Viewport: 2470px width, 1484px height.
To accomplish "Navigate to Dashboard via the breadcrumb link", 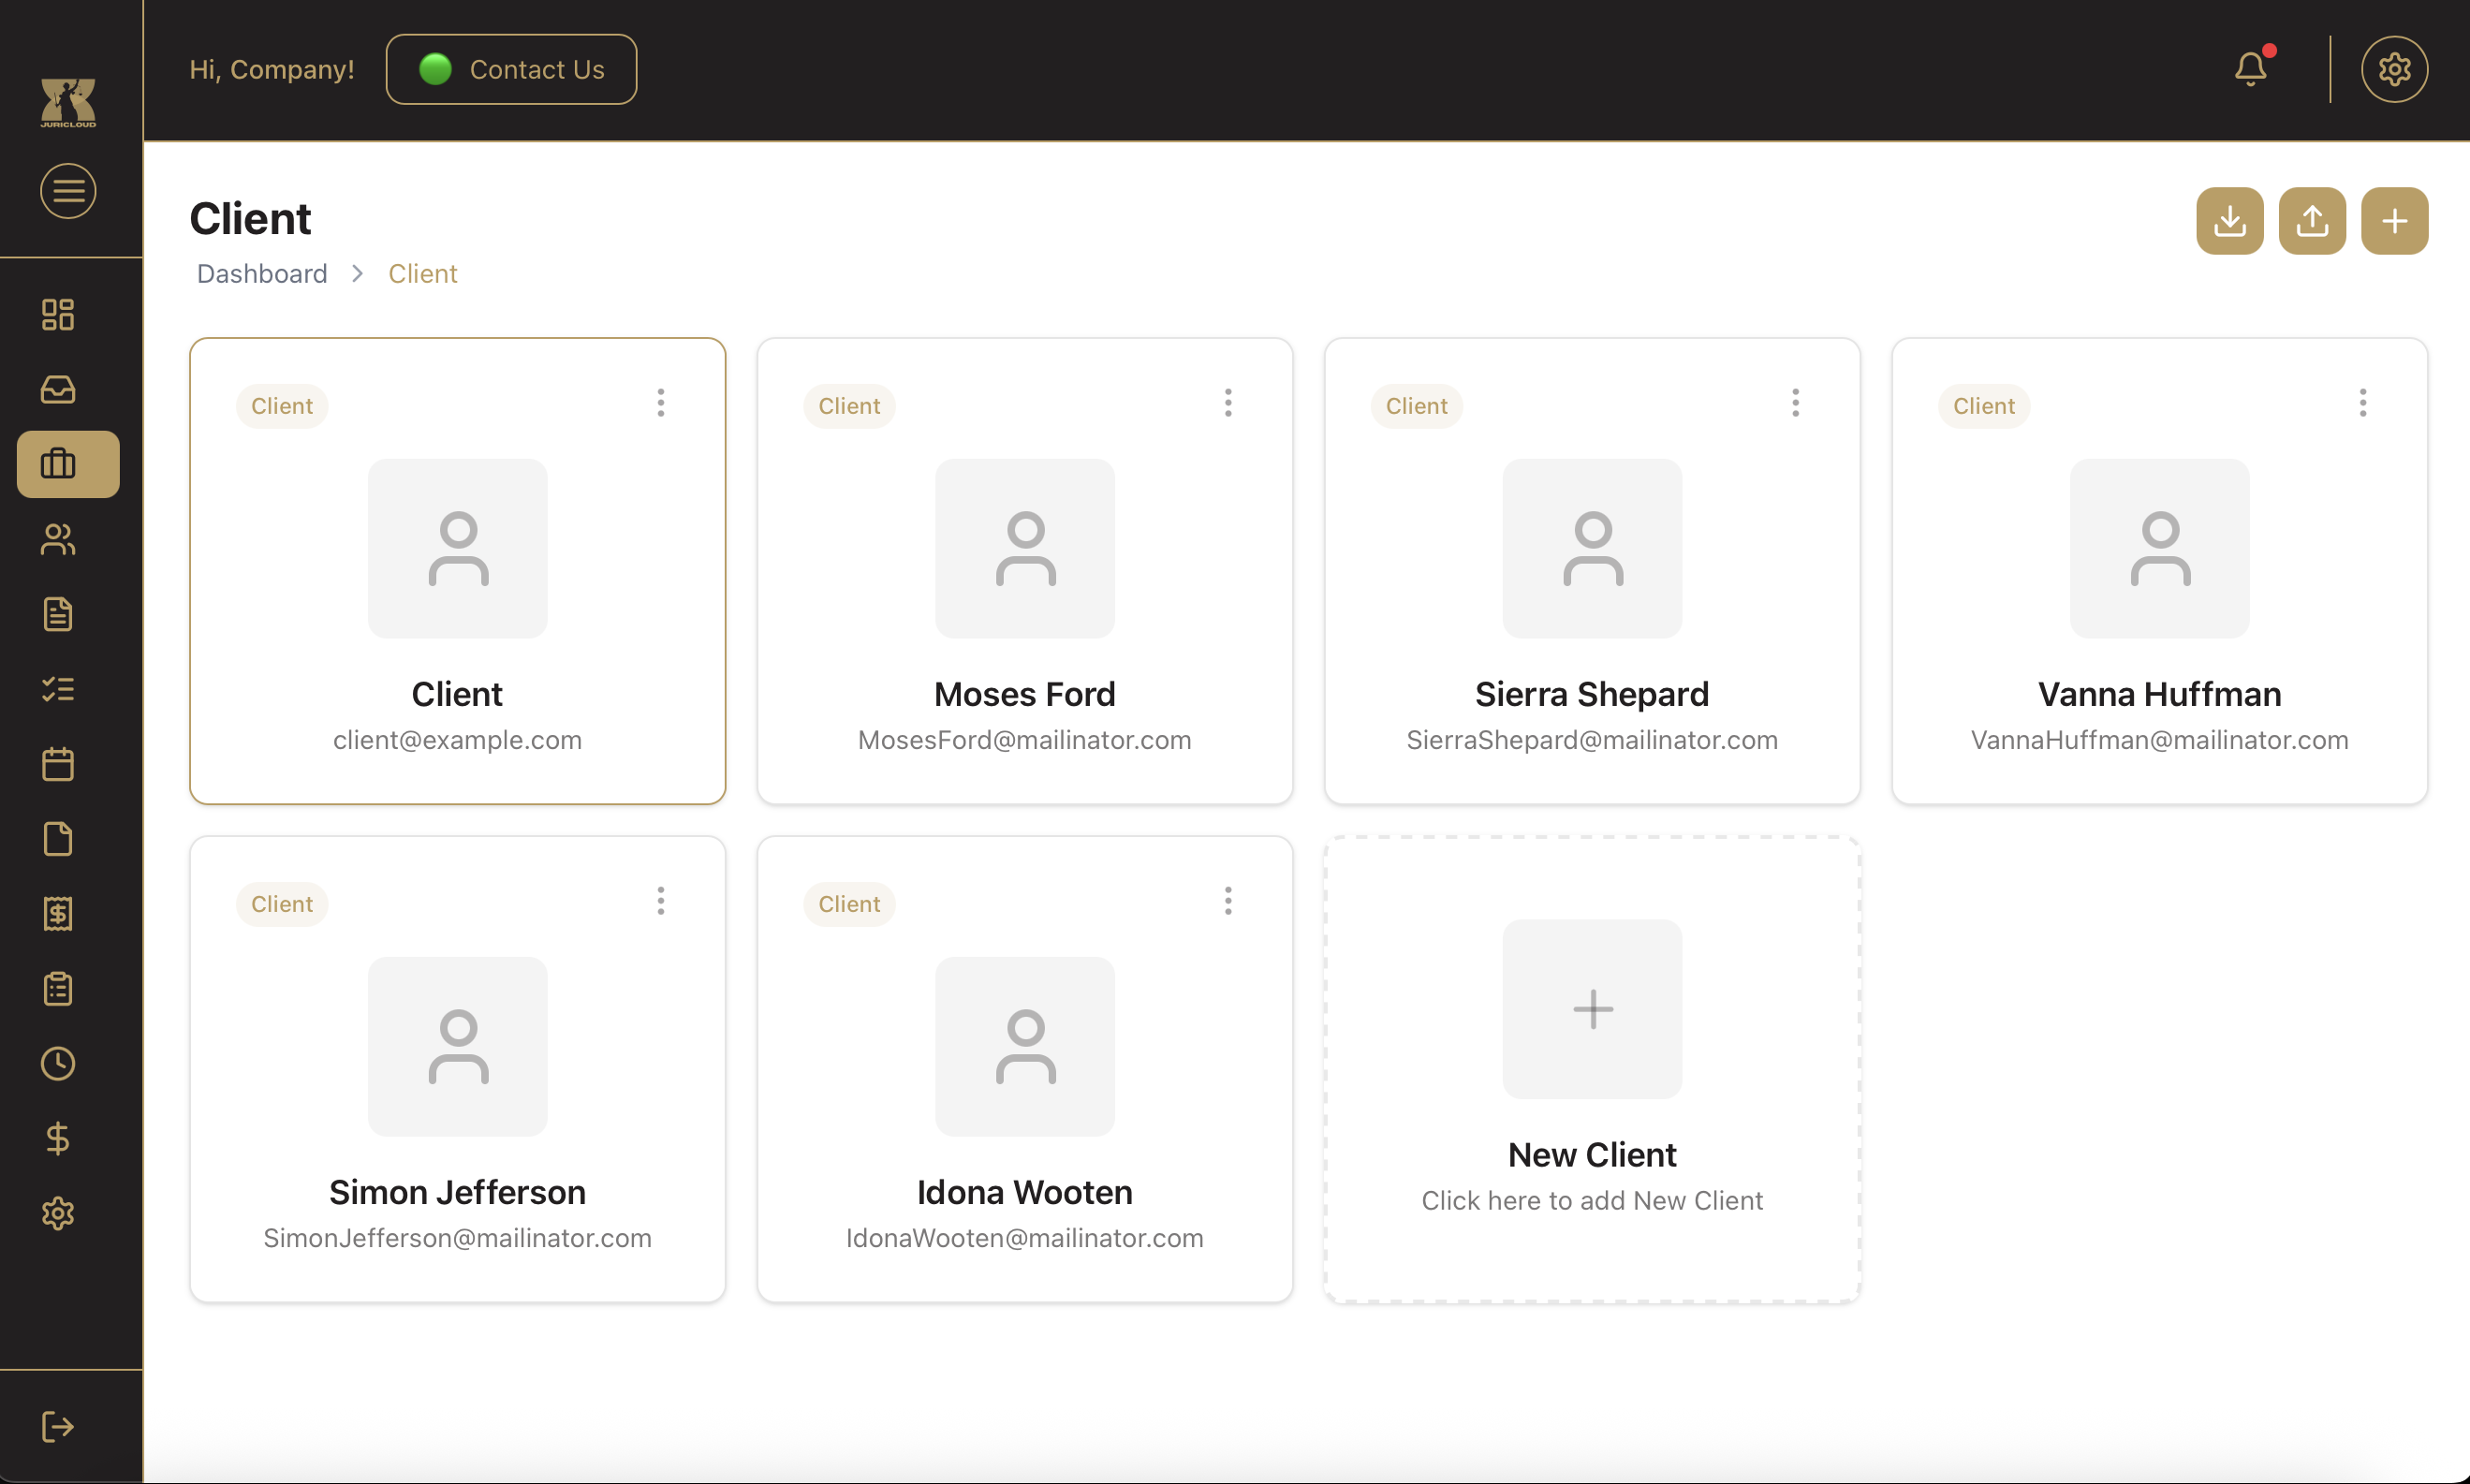I will 261,273.
